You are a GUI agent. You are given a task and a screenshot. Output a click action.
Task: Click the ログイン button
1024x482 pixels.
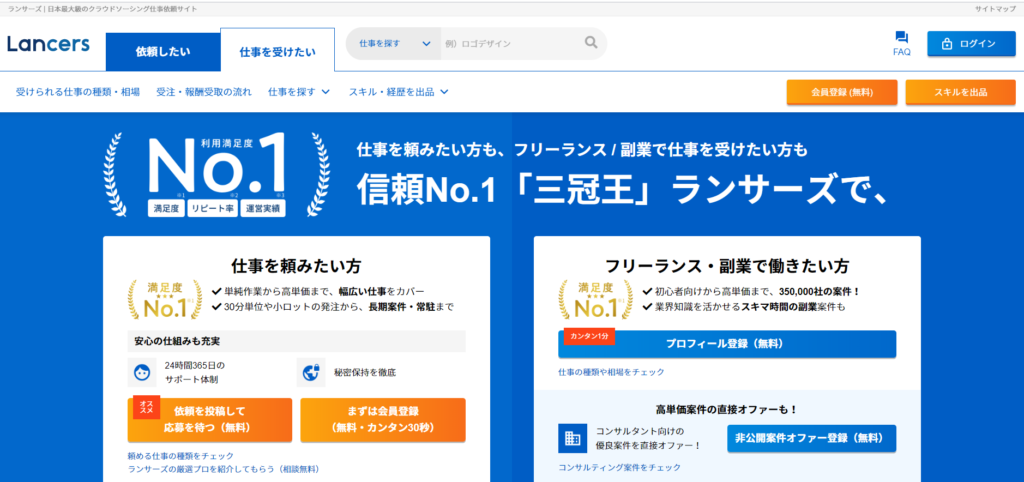971,44
